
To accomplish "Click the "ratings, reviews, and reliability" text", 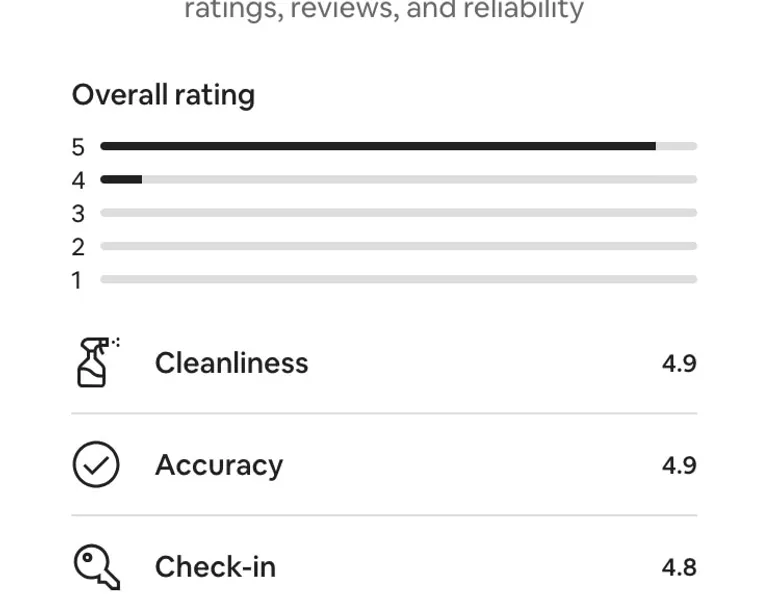I will [x=384, y=12].
